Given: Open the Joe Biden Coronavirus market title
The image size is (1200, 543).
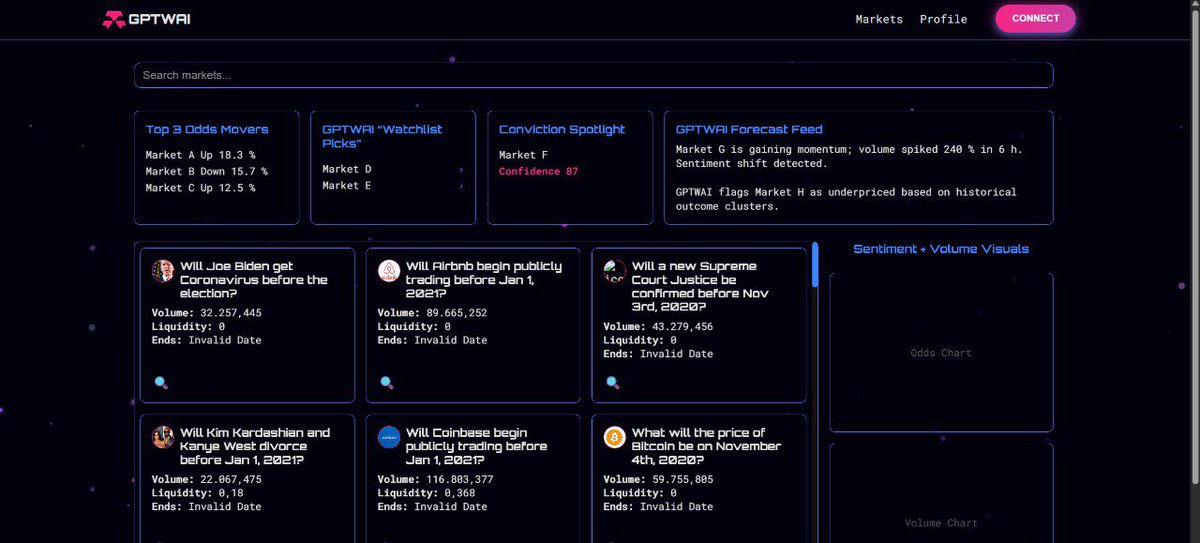Looking at the screenshot, I should 254,280.
